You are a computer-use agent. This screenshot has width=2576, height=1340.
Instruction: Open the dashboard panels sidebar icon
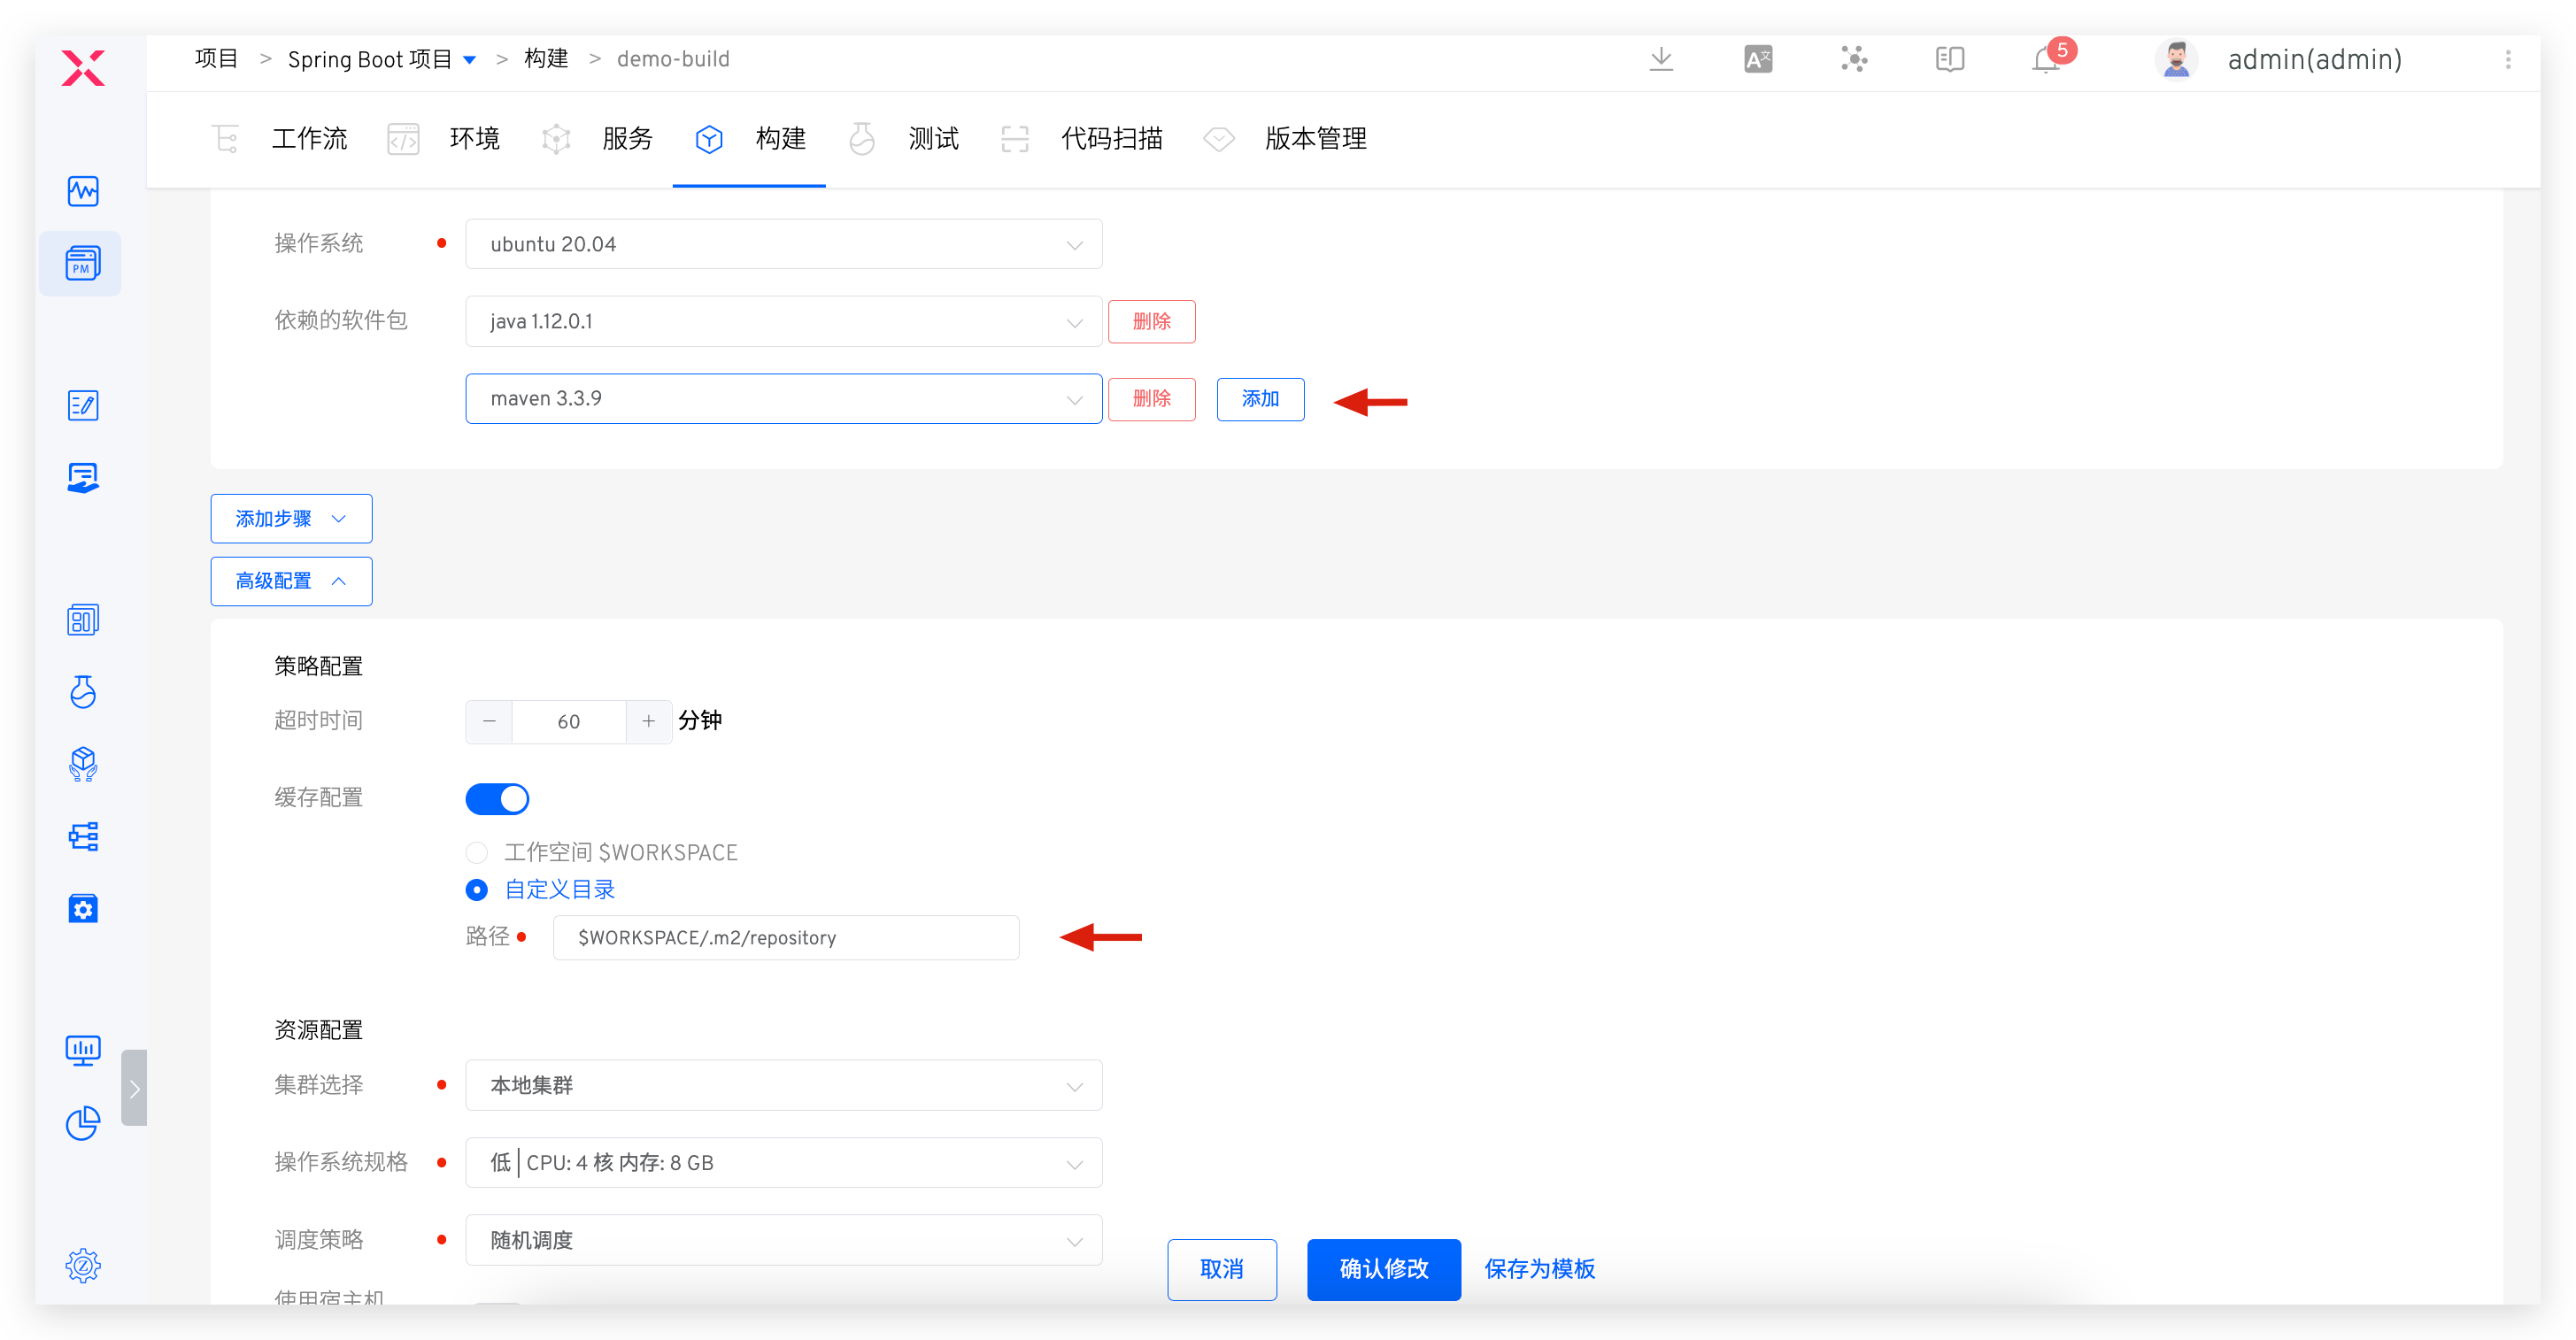(x=83, y=620)
